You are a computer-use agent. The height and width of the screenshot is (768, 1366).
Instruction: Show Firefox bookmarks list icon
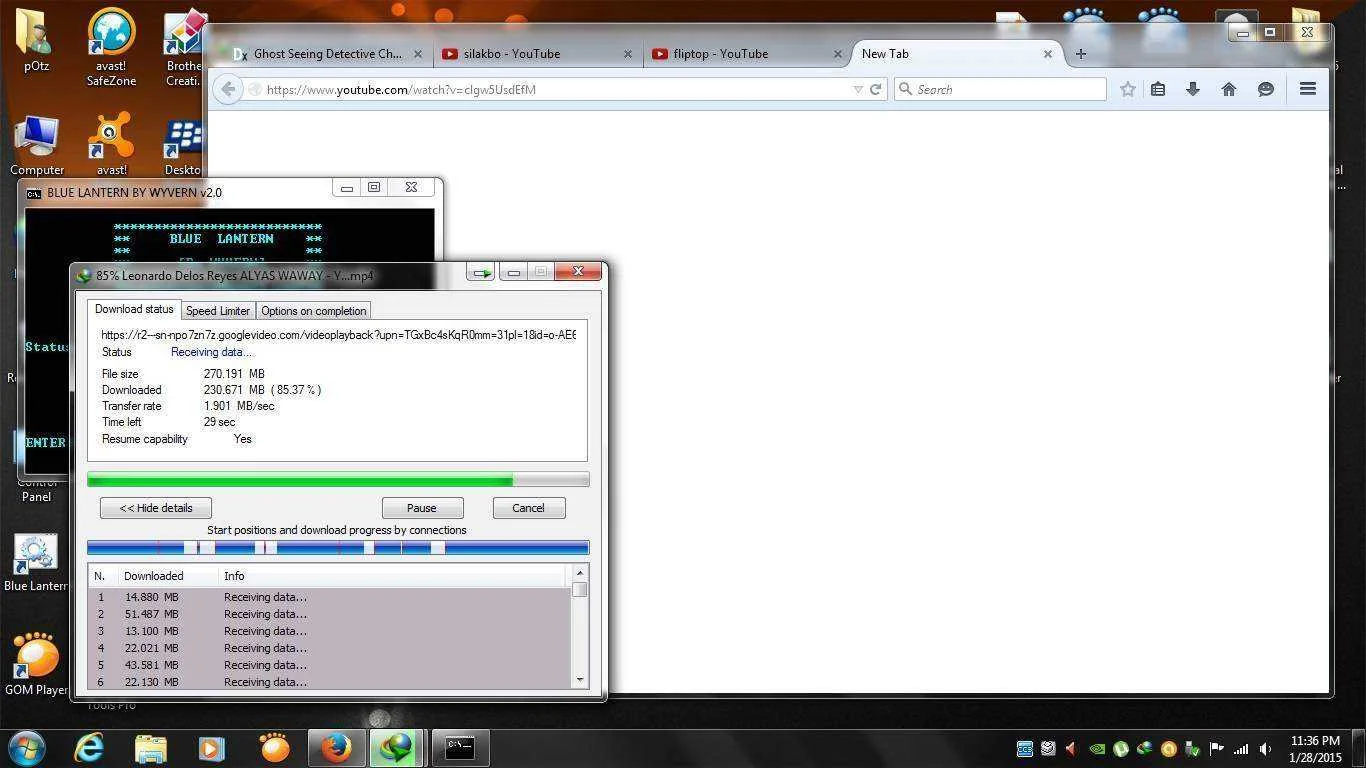(1158, 89)
